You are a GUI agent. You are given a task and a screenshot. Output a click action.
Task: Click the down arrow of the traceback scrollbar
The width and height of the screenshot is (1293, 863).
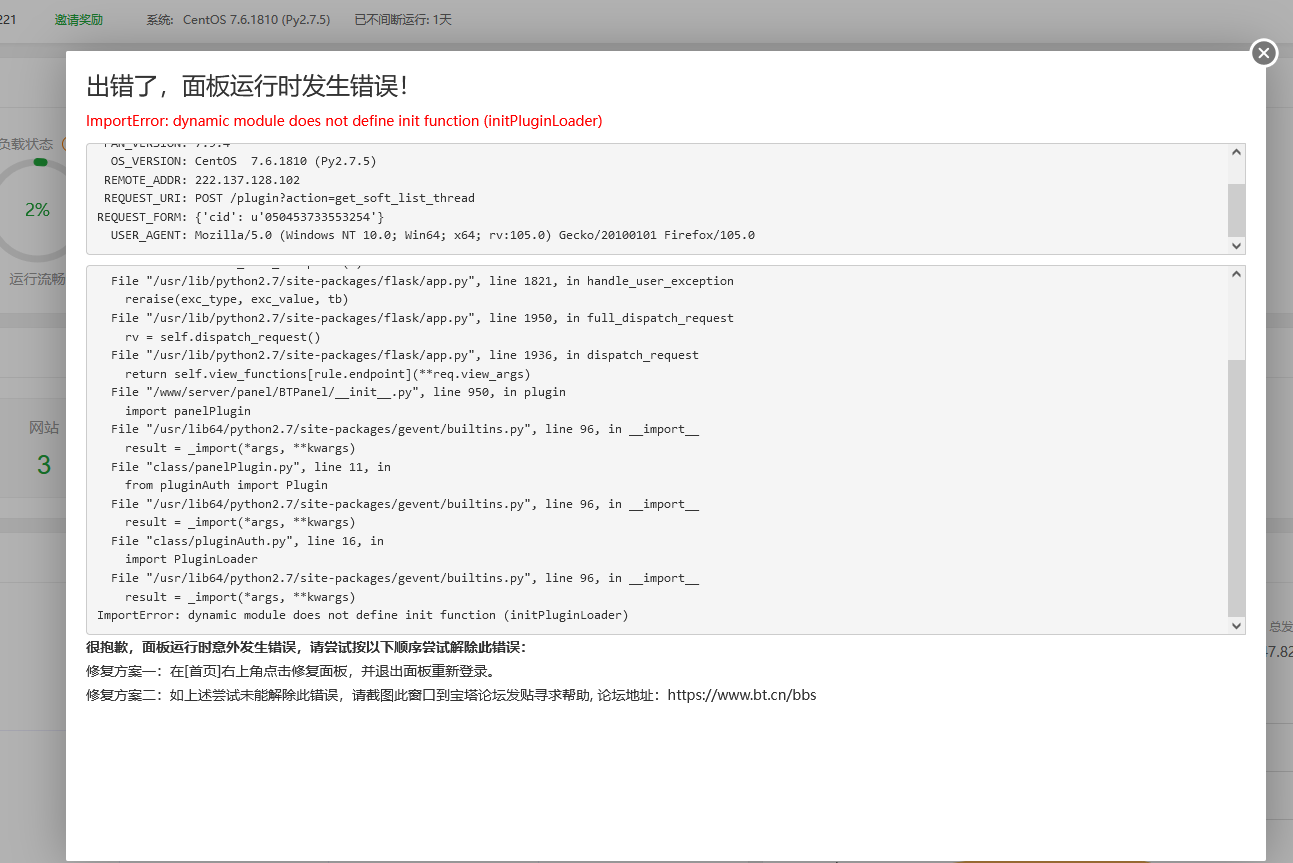click(x=1237, y=625)
